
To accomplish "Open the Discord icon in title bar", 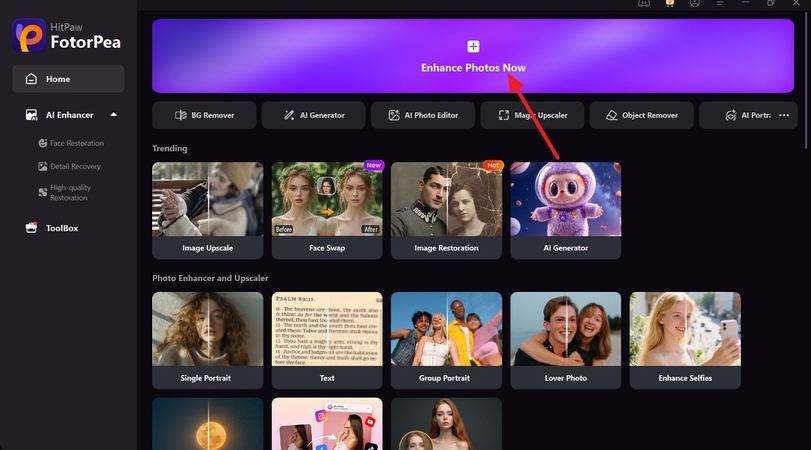I will tap(644, 3).
